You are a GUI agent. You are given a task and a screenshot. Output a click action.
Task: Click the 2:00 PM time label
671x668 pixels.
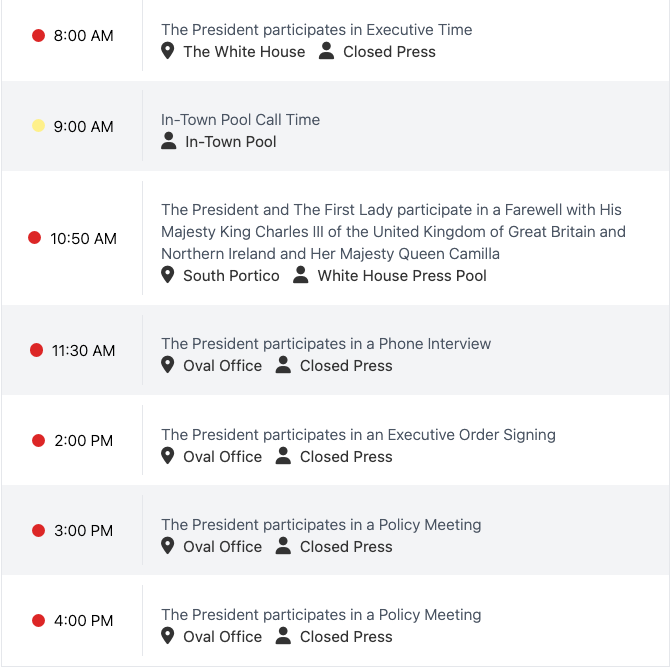83,440
